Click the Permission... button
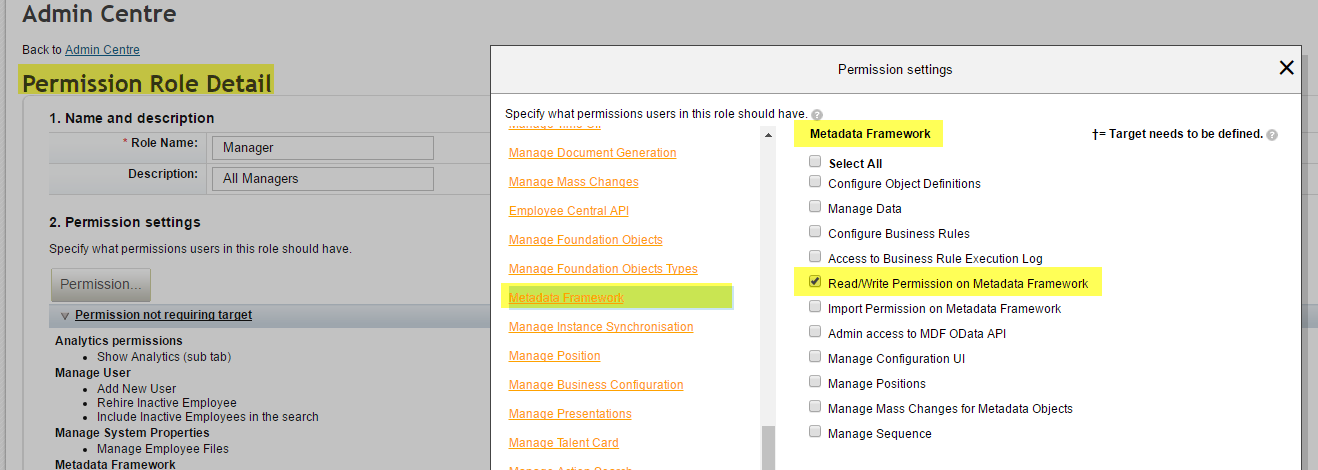The height and width of the screenshot is (470, 1318). click(101, 284)
